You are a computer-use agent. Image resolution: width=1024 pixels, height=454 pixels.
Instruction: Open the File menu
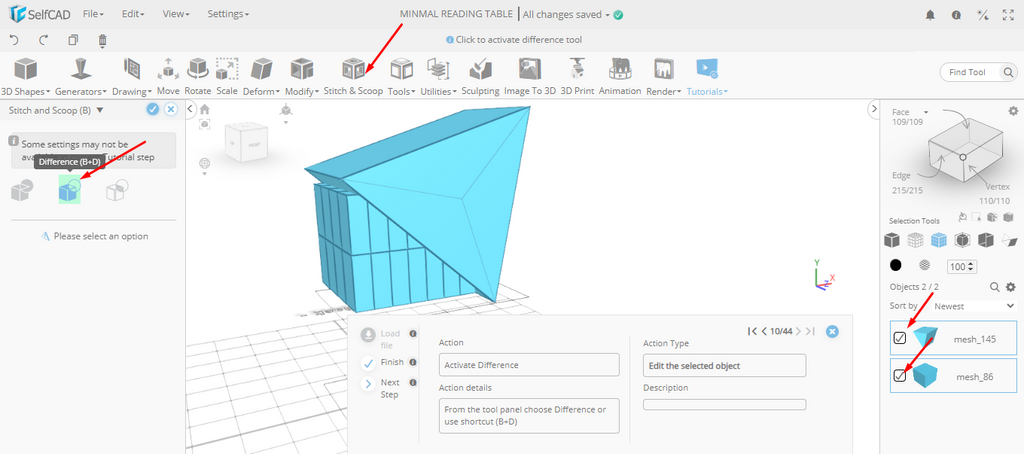tap(92, 15)
